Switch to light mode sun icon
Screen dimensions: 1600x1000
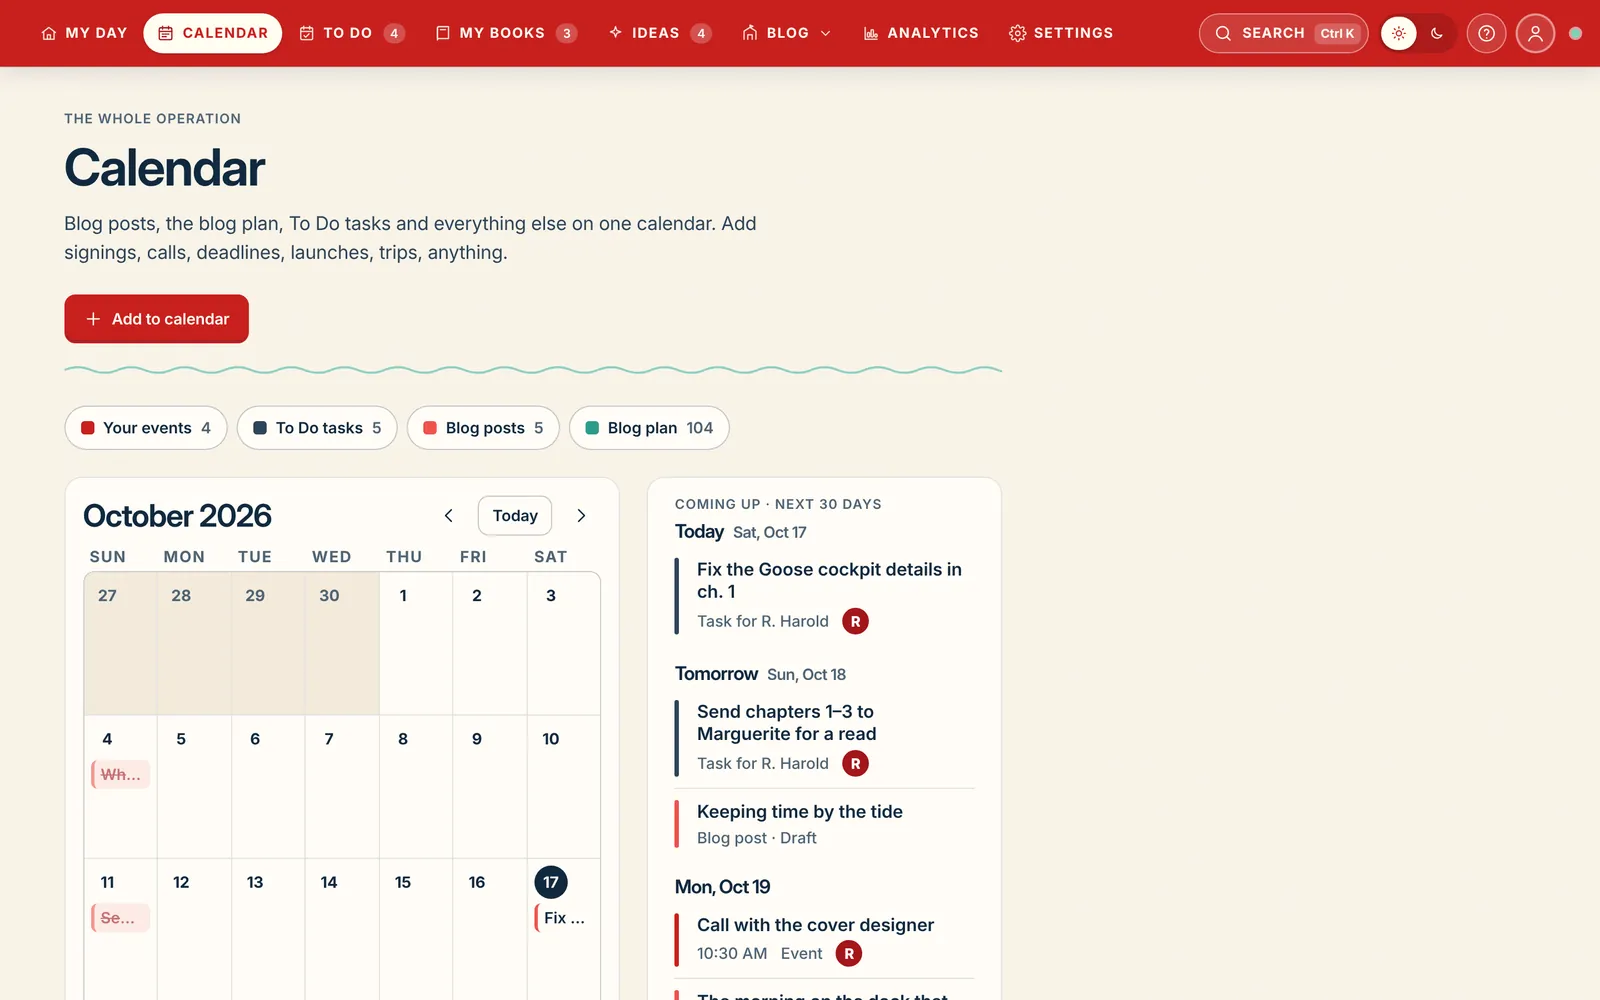(1399, 33)
